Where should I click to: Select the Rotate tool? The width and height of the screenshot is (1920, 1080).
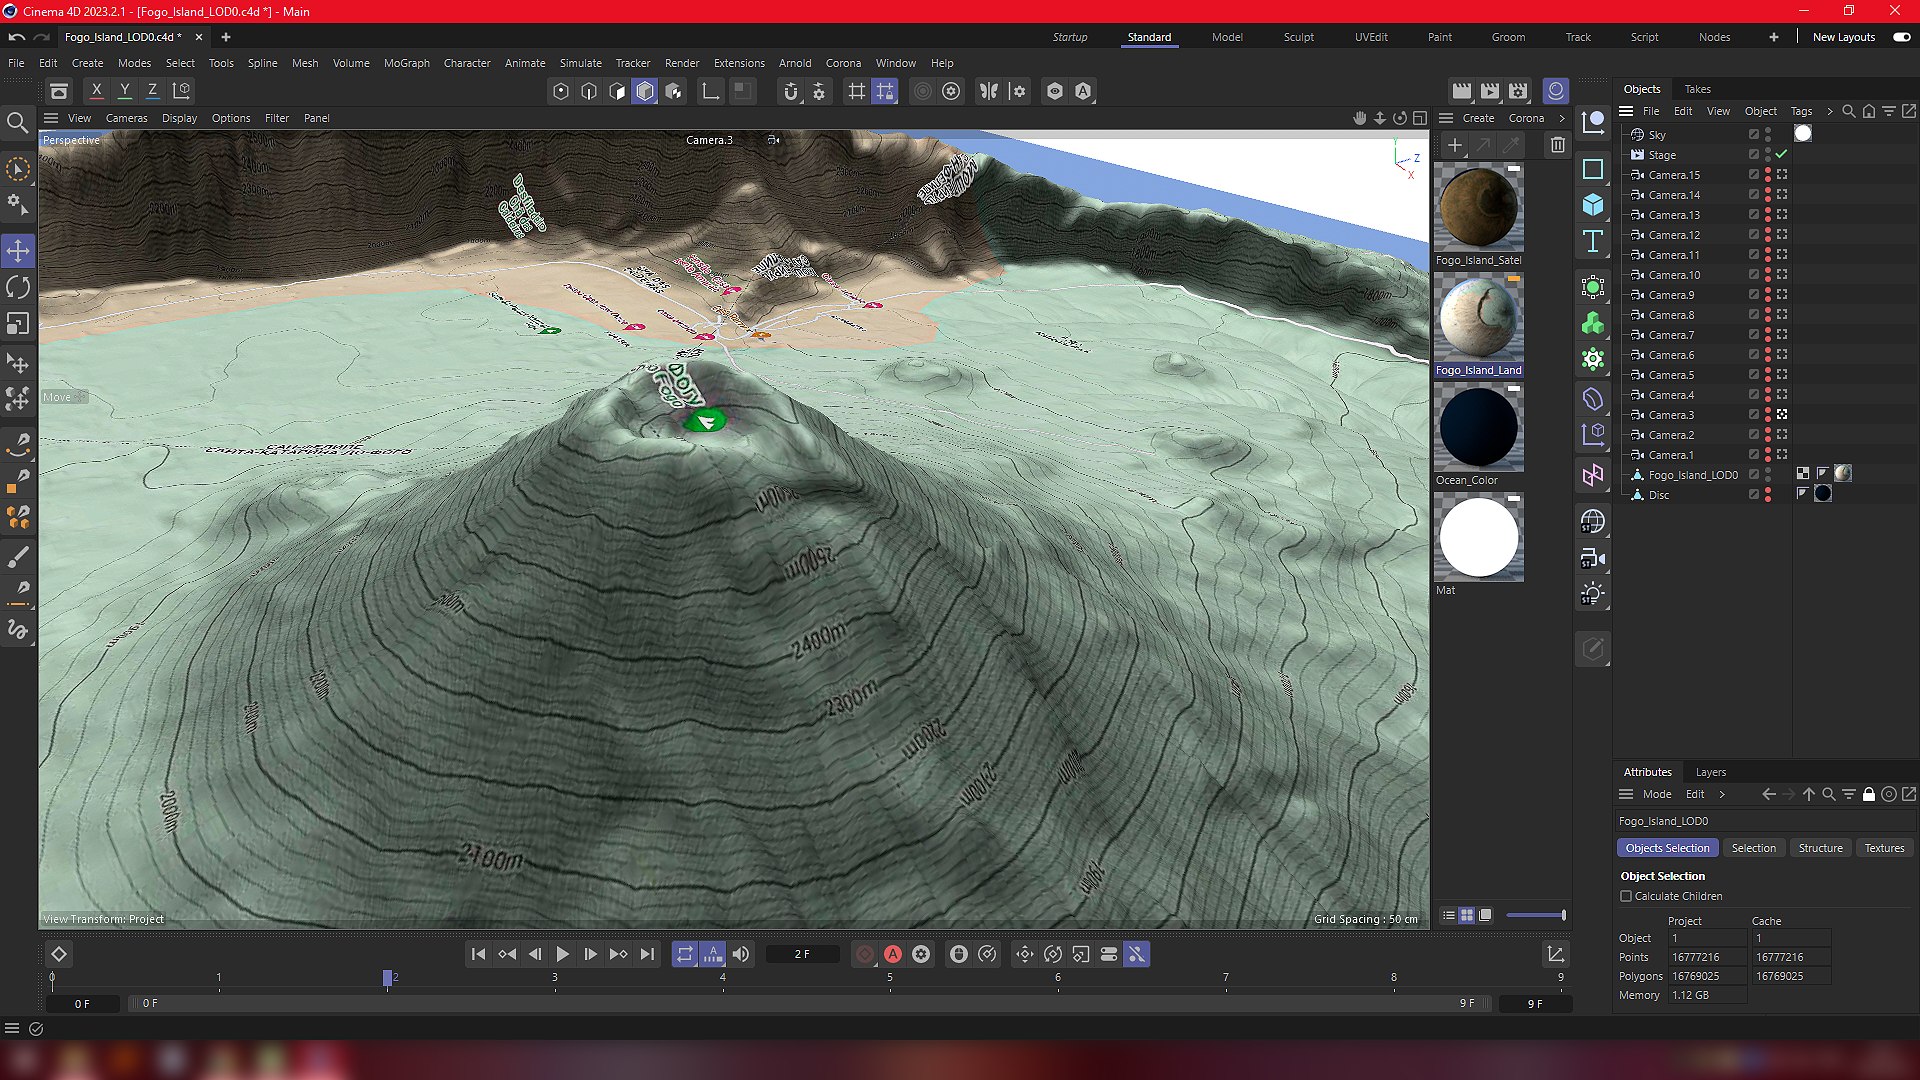[x=18, y=287]
